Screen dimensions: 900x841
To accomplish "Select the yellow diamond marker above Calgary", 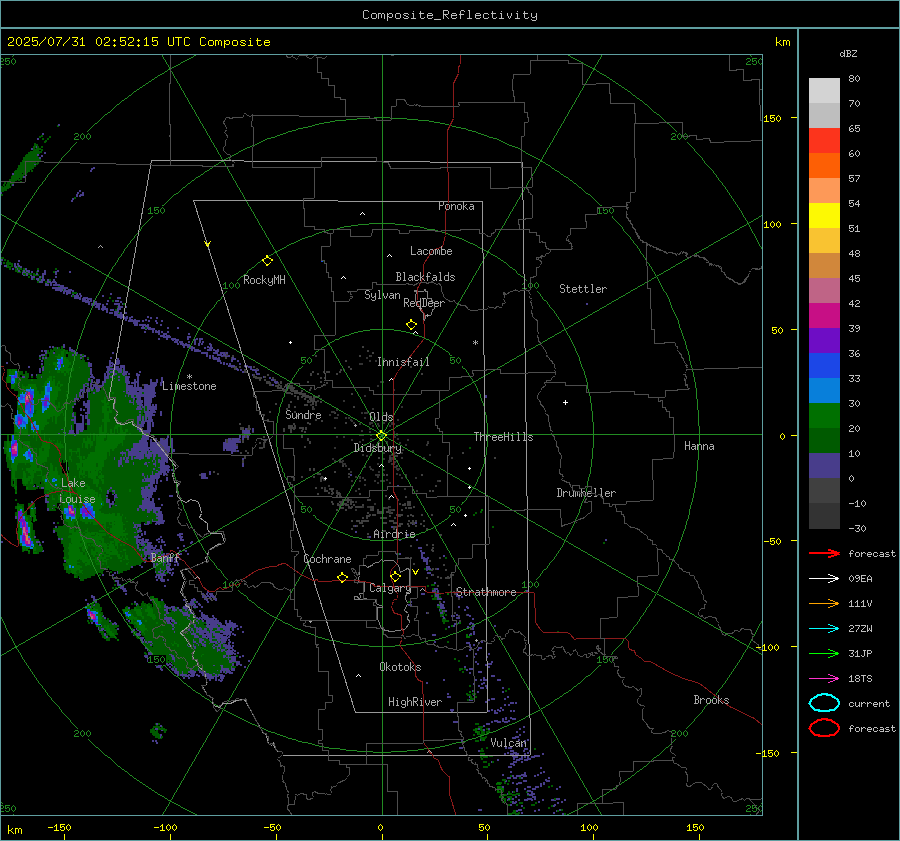I will tap(395, 576).
